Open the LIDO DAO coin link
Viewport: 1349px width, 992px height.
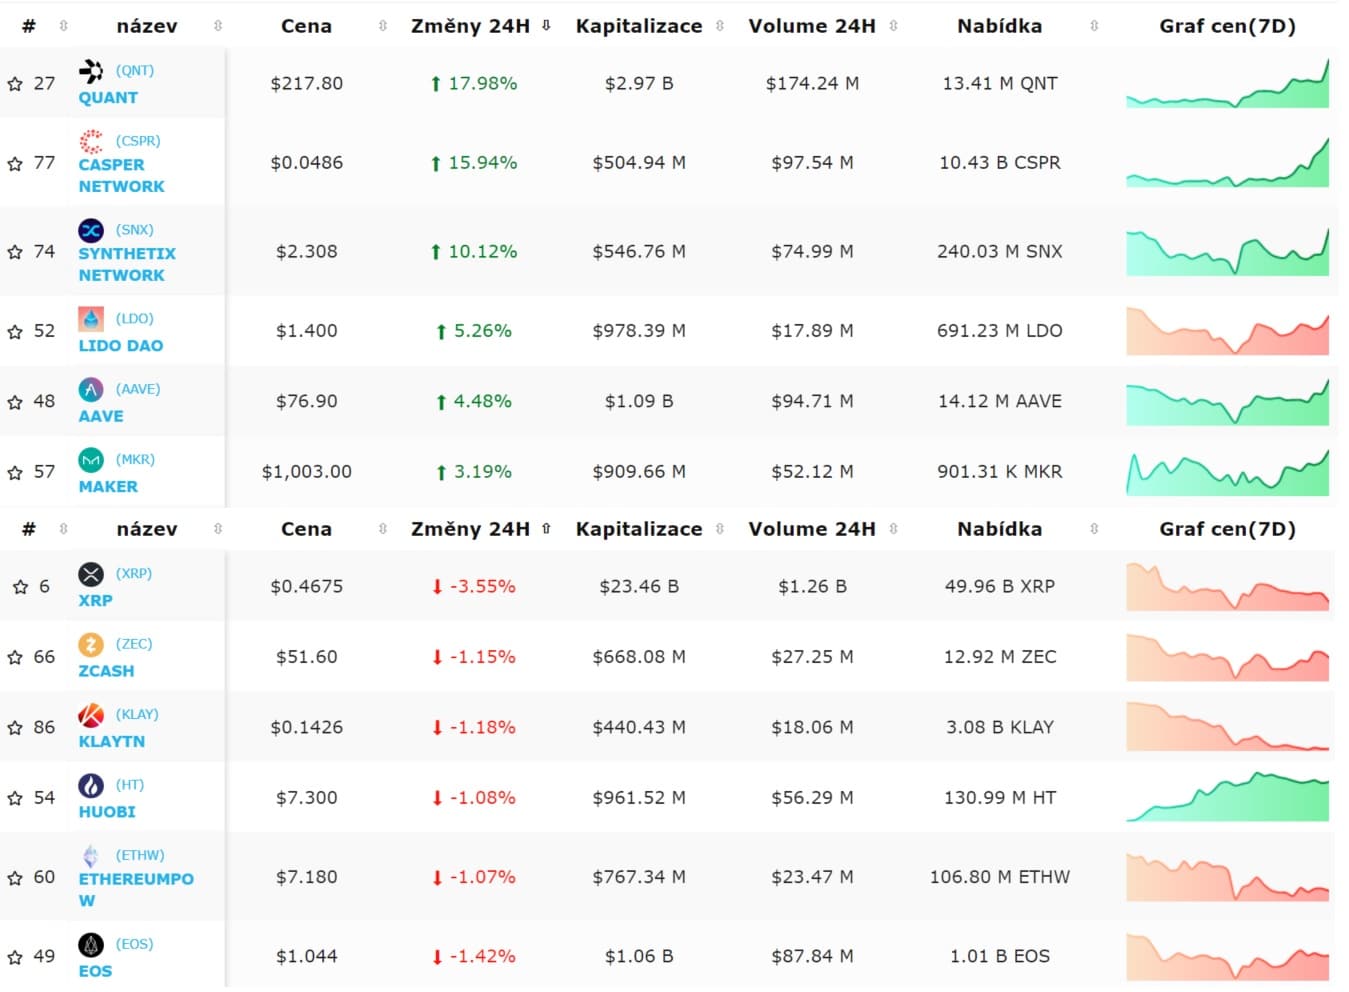point(120,346)
